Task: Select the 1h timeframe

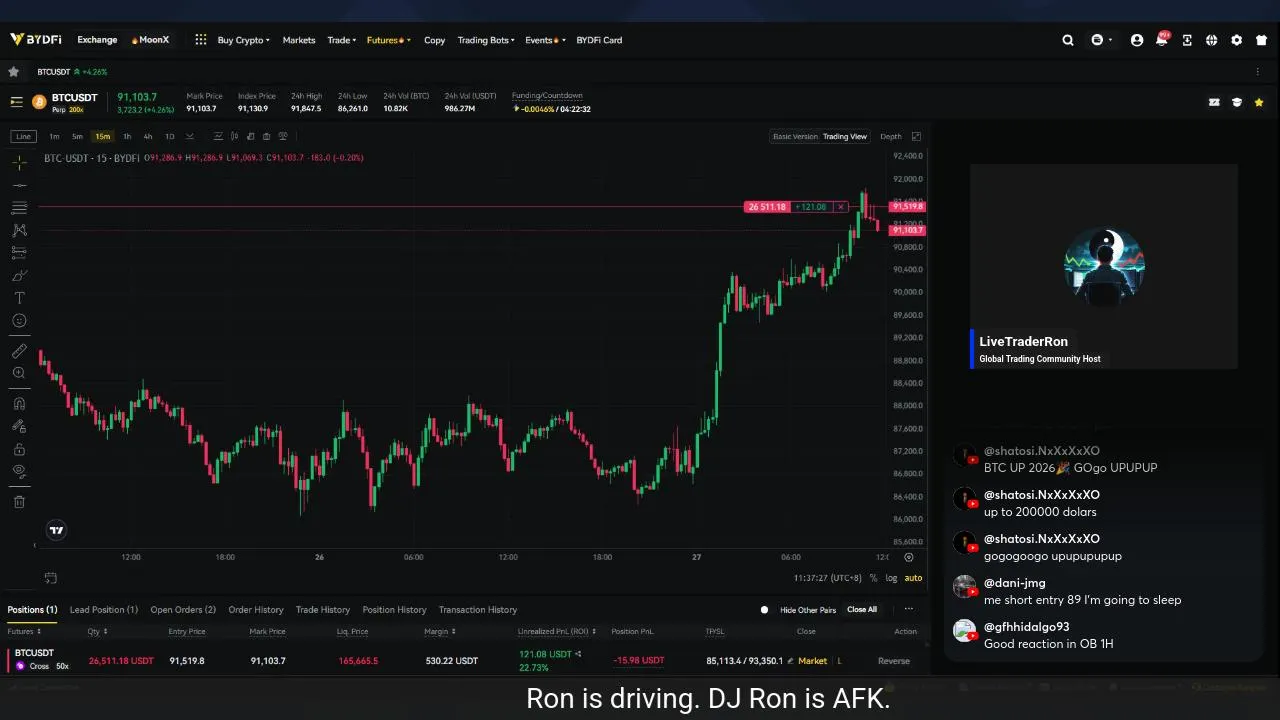Action: 127,136
